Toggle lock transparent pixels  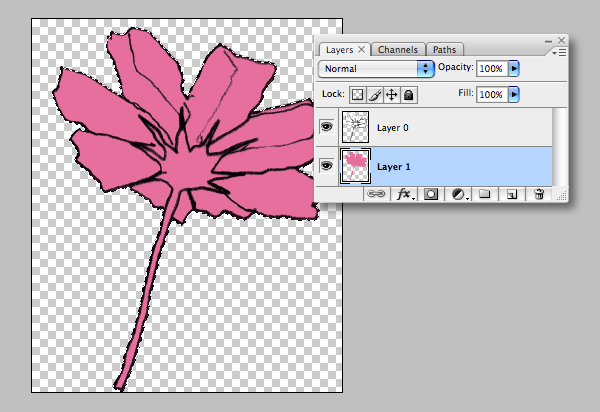tap(357, 95)
